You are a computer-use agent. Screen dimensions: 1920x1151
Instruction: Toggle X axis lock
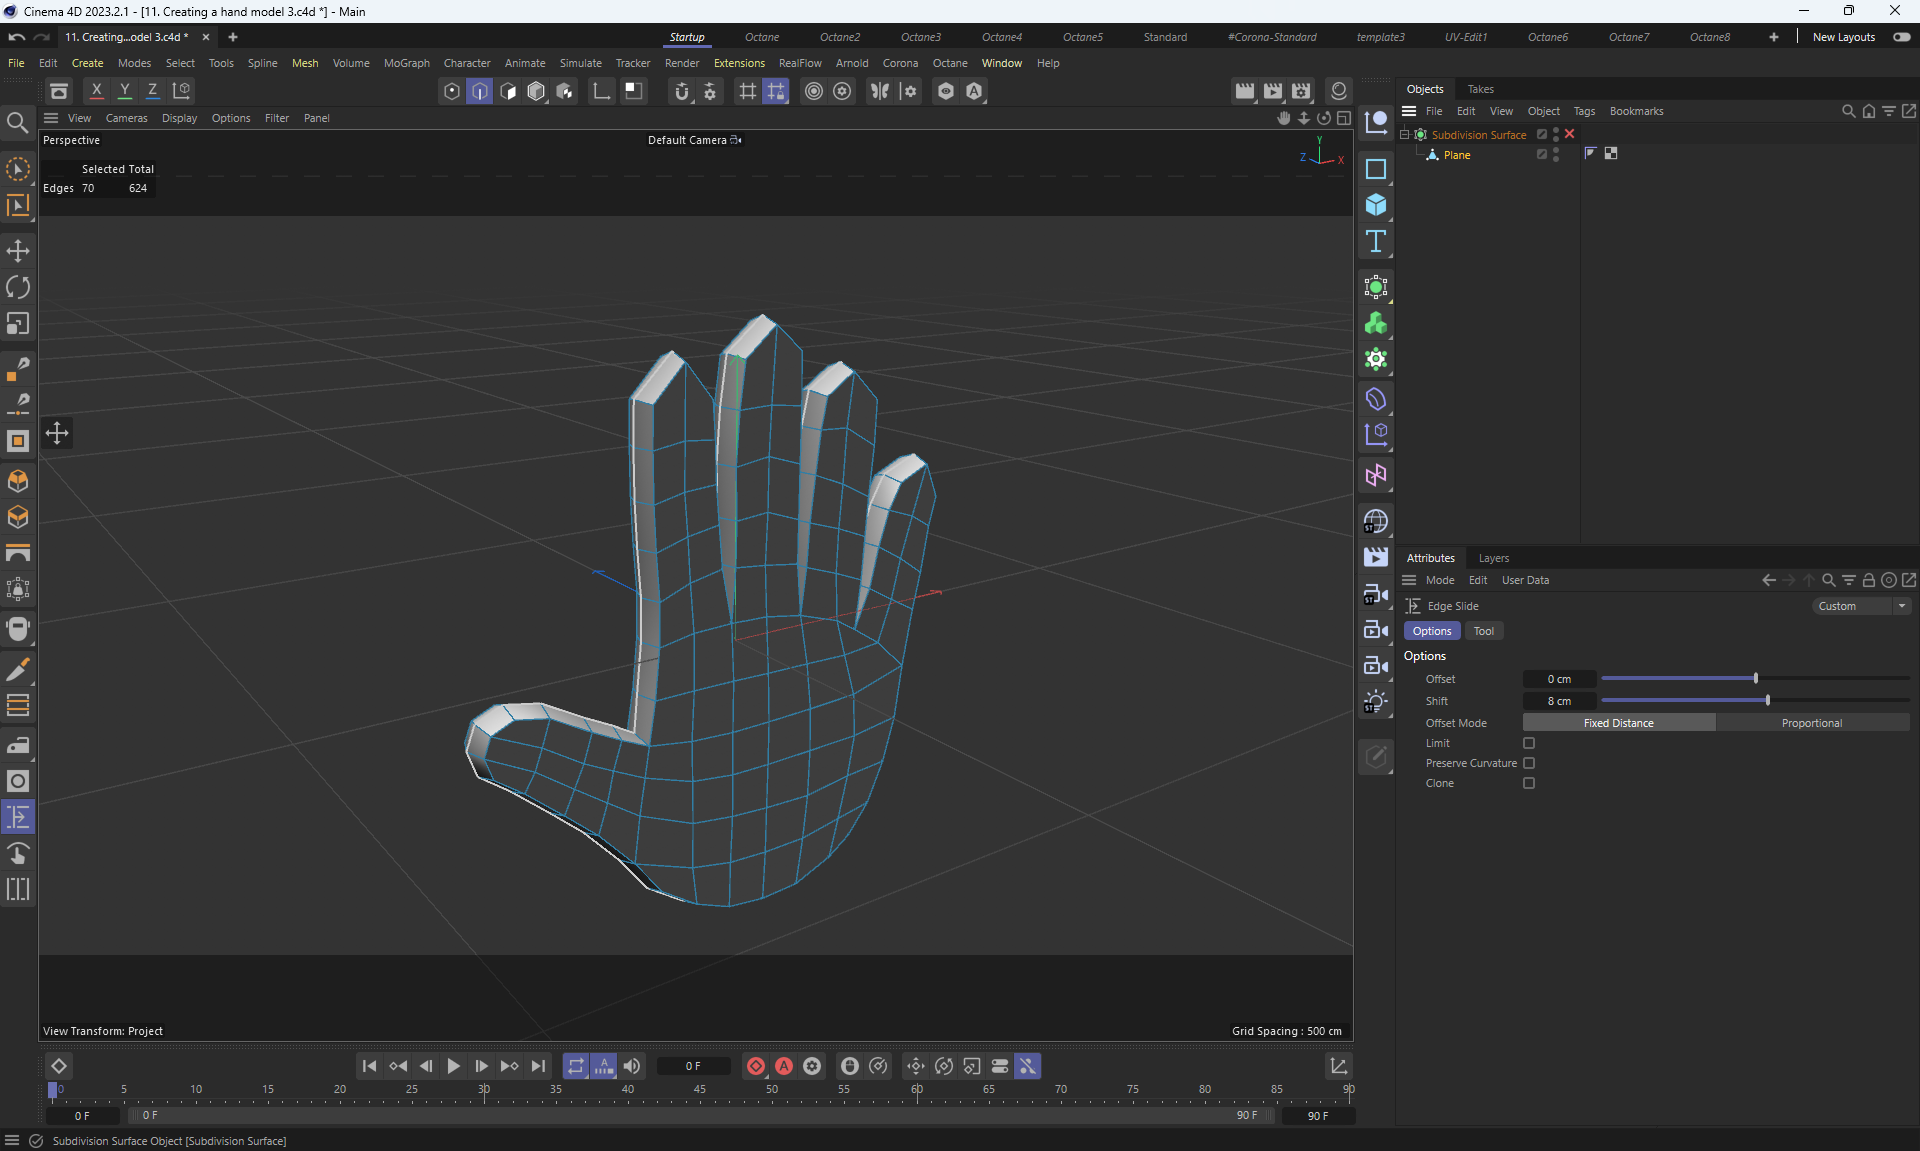[x=96, y=91]
